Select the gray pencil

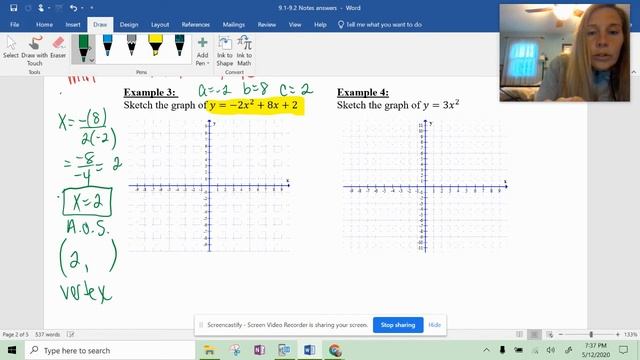click(x=131, y=46)
